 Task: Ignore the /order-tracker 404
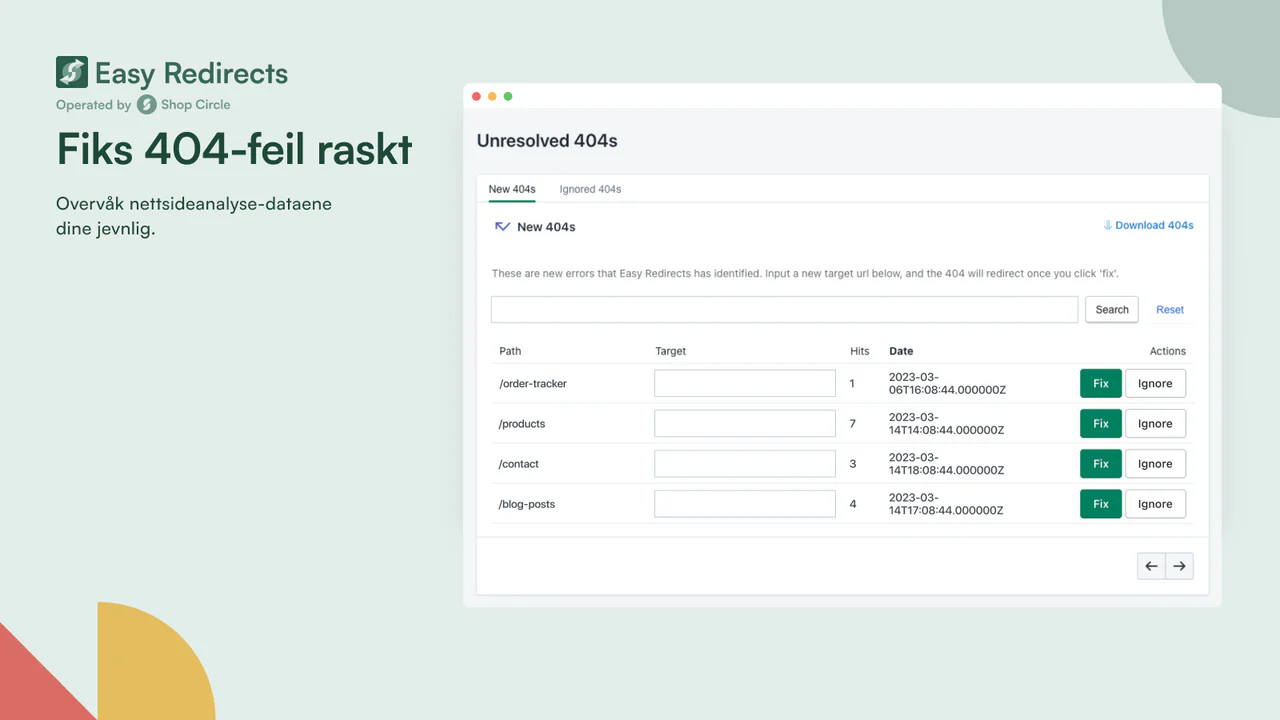[x=1155, y=383]
